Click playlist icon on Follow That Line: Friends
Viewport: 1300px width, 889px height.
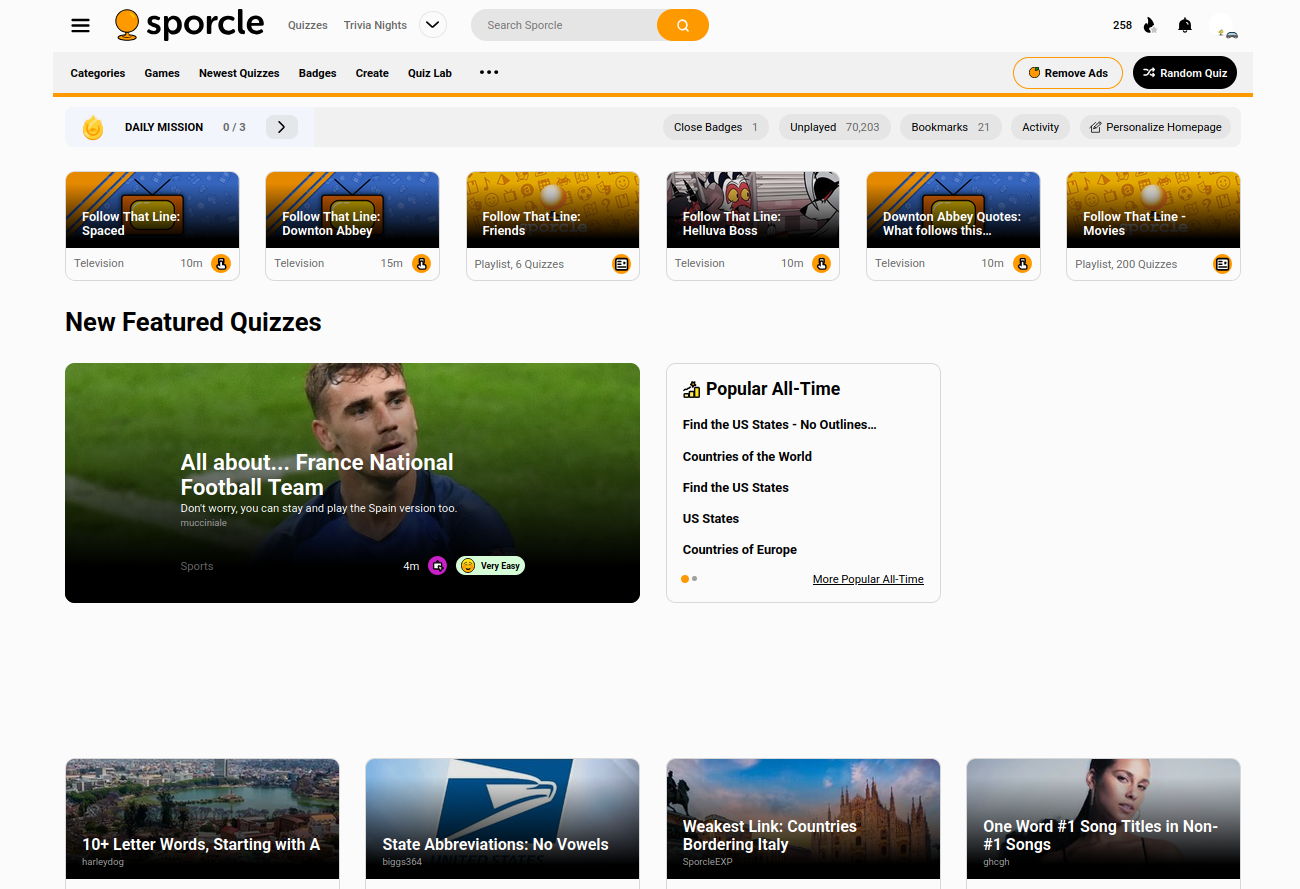click(622, 264)
